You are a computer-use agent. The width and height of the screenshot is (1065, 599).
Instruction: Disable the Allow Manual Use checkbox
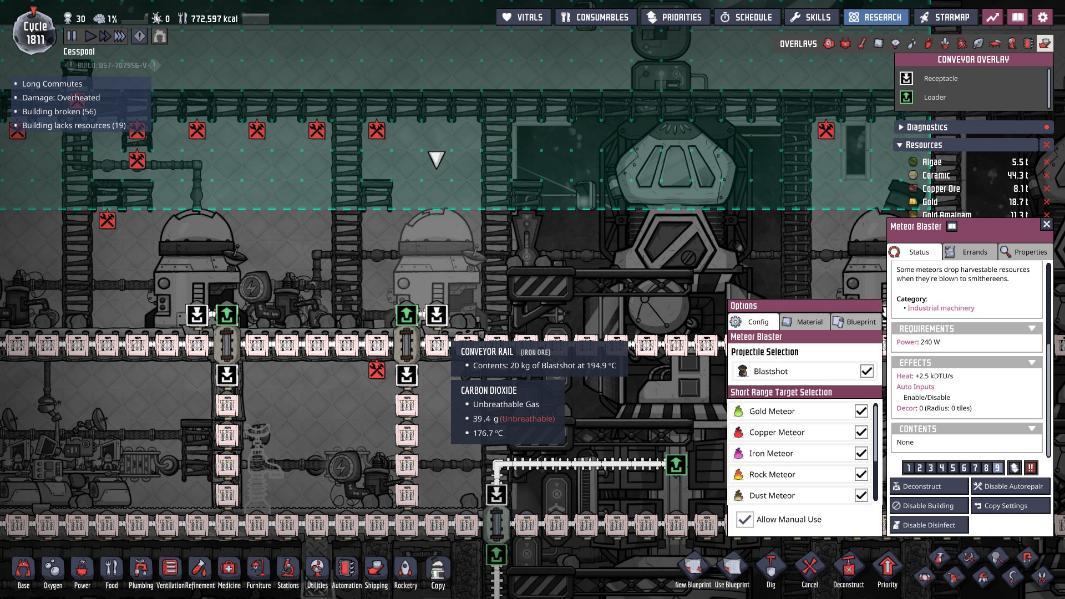click(x=745, y=519)
